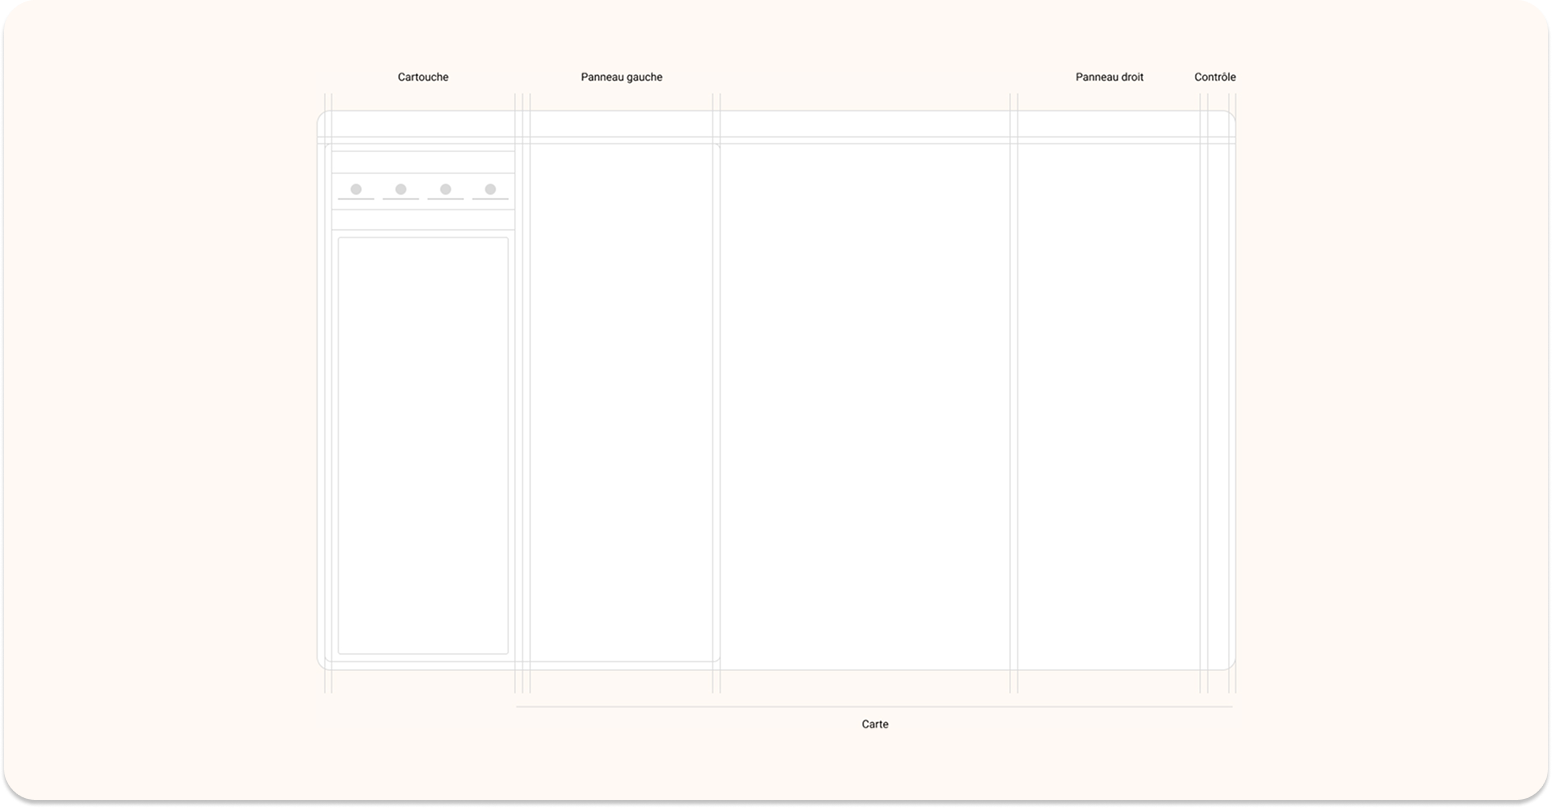1552x808 pixels.
Task: Click the underline beneath the first circle
Action: pos(356,199)
